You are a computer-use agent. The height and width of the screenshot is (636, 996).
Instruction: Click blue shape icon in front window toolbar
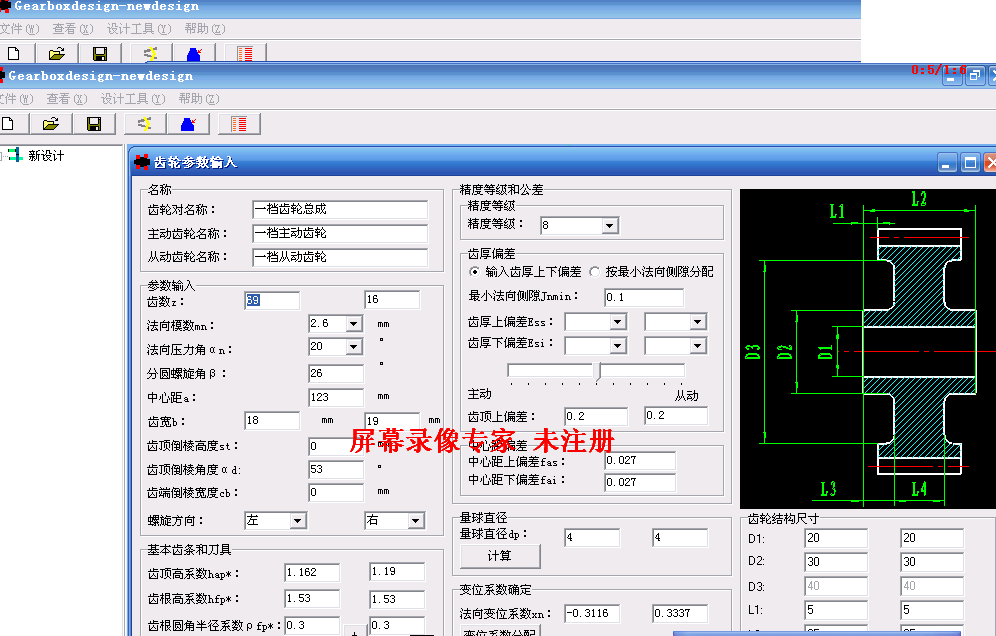tap(188, 123)
